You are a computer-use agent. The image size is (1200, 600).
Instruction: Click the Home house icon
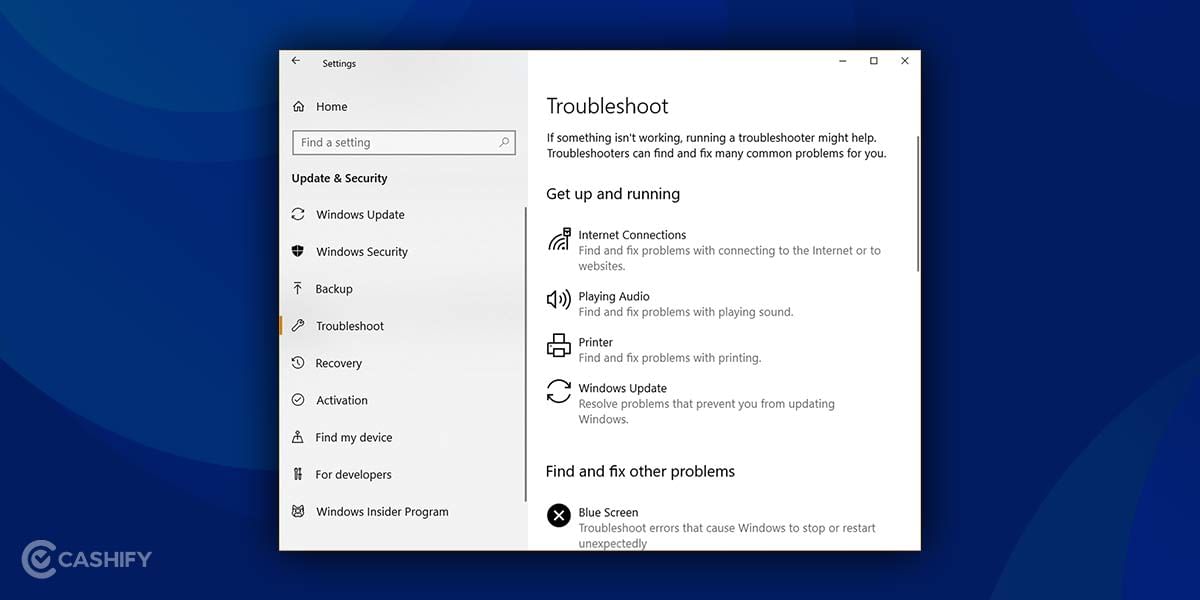tap(298, 106)
